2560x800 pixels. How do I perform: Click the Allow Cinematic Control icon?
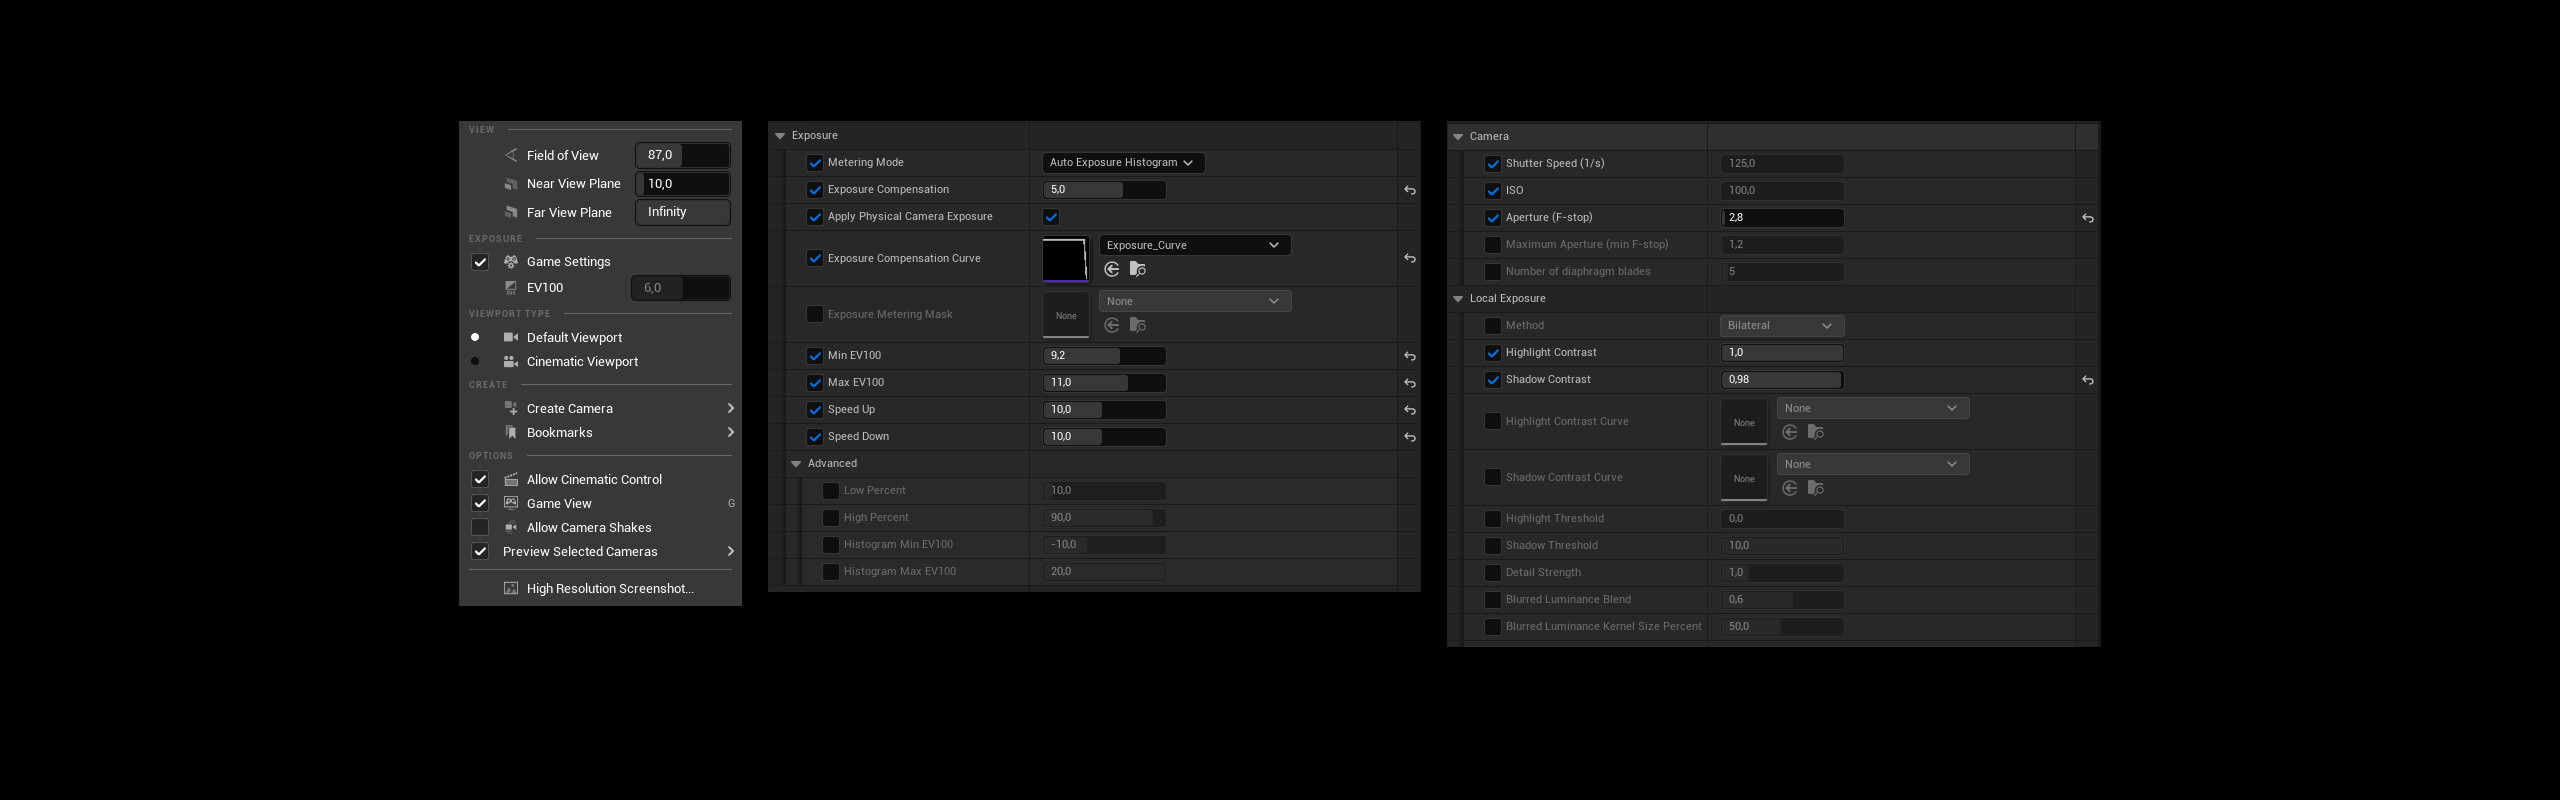coord(511,479)
